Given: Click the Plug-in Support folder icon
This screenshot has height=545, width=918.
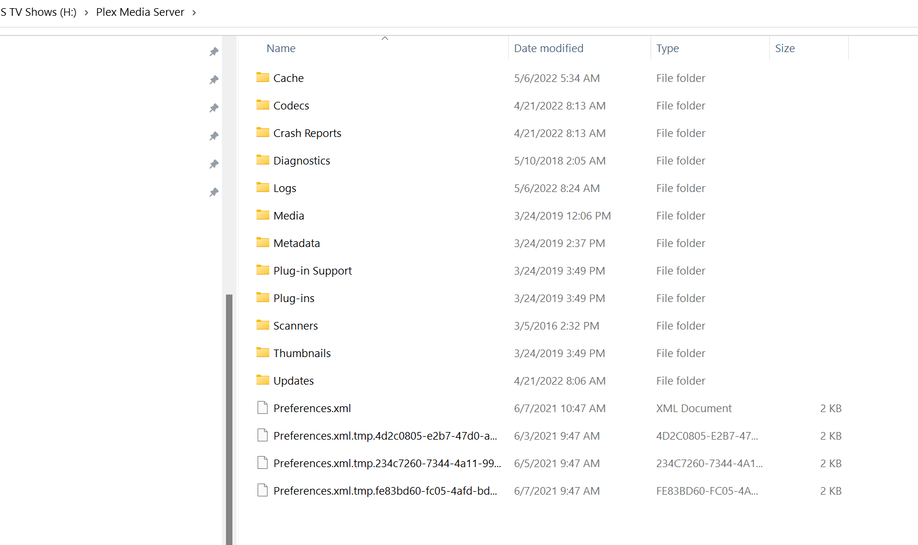Looking at the screenshot, I should pos(263,270).
